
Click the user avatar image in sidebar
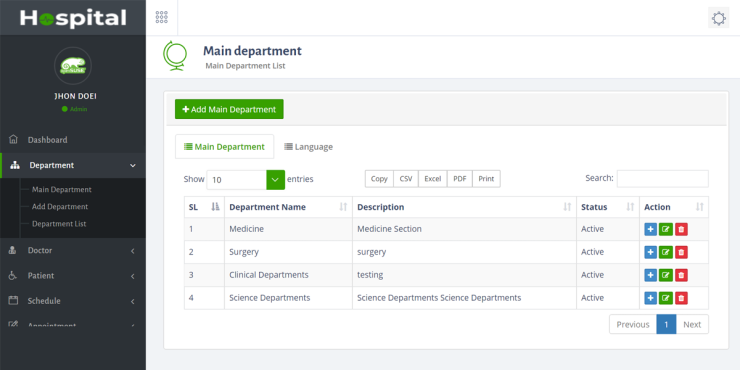click(x=73, y=66)
